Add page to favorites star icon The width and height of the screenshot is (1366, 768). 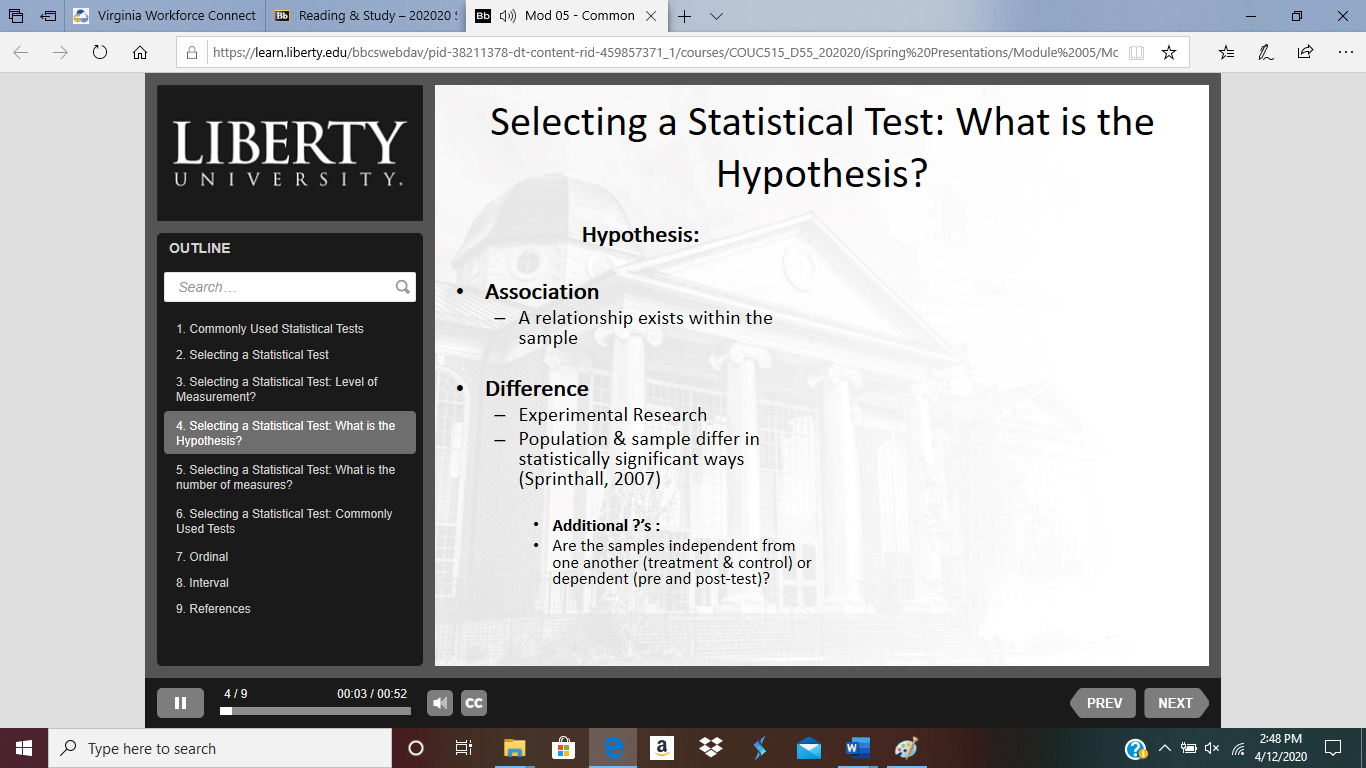coord(1168,53)
